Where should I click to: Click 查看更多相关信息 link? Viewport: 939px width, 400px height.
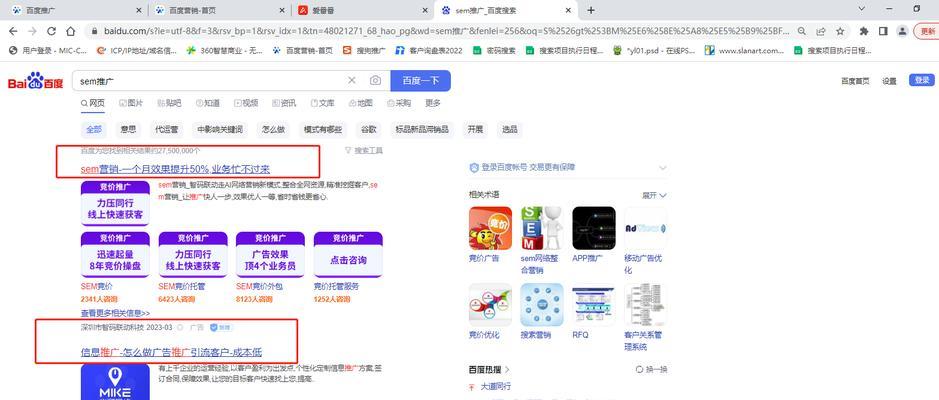[115, 313]
